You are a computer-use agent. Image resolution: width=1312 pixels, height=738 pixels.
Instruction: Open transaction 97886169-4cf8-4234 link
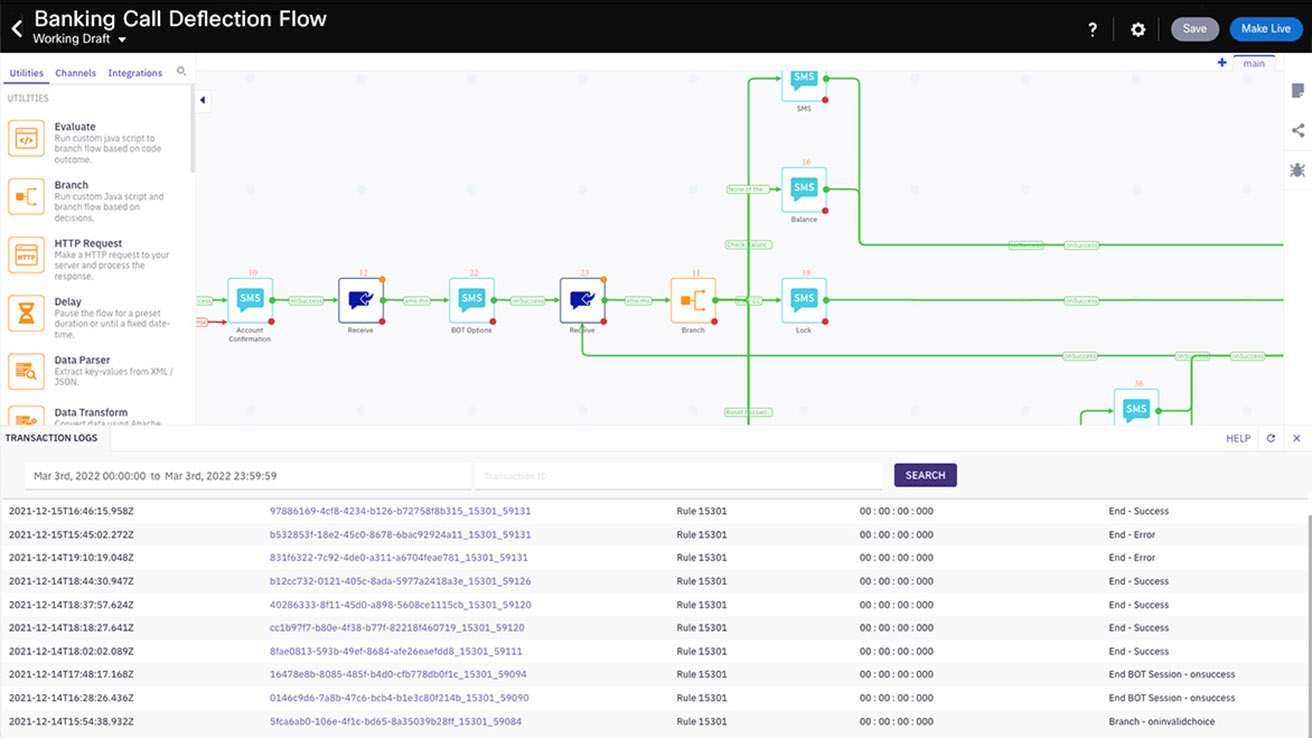(x=400, y=511)
